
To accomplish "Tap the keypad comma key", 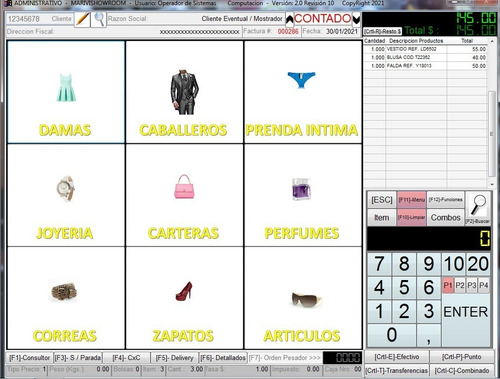I will [429, 335].
